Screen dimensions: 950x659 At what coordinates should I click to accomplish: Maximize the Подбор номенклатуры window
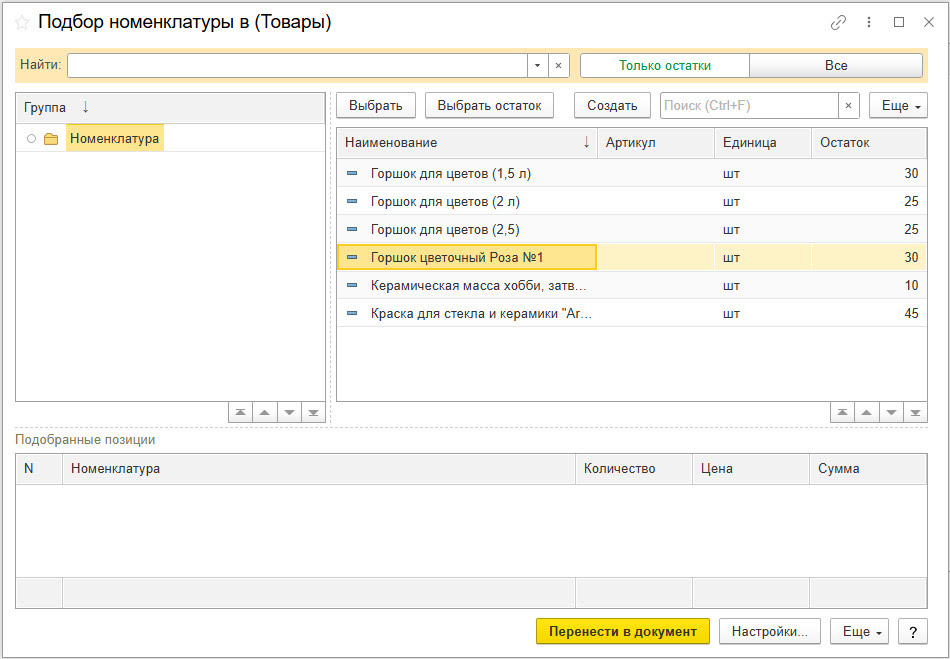pos(899,22)
